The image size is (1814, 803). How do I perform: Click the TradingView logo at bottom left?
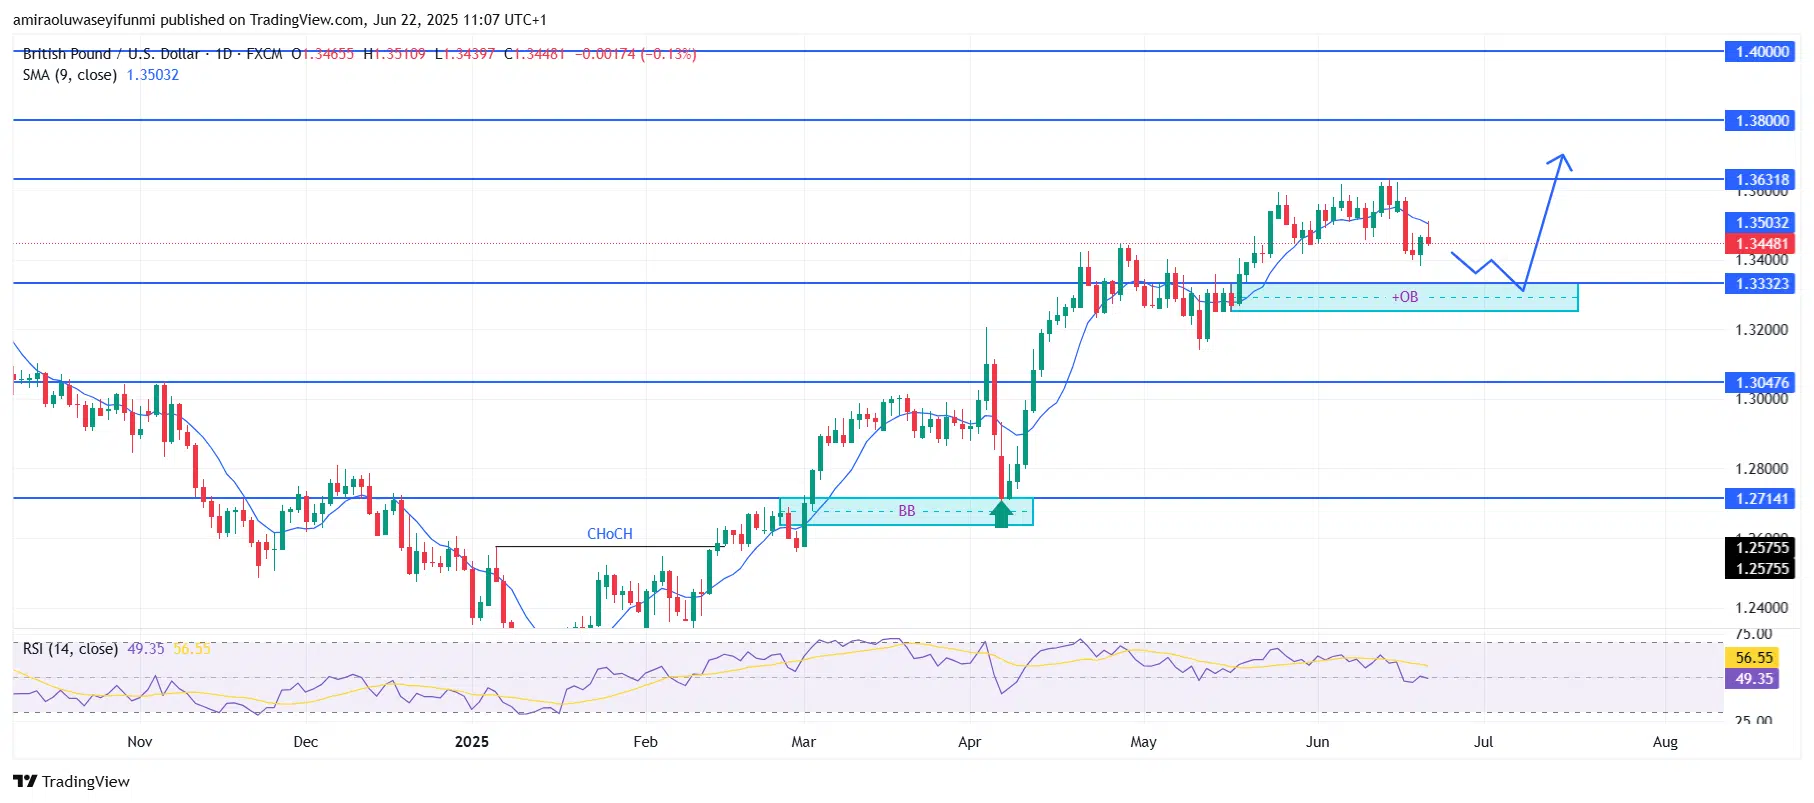[72, 781]
